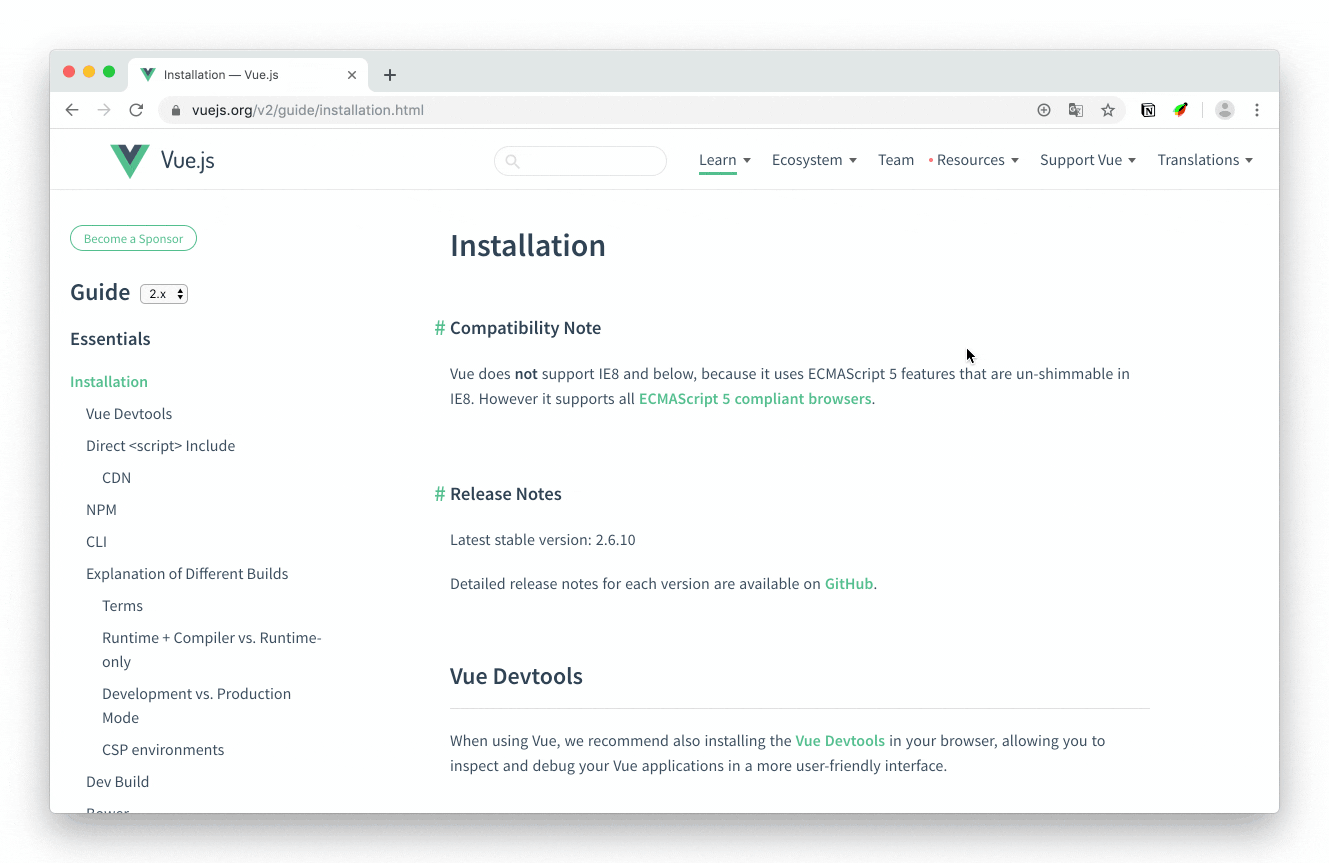Go to CSP environments in sidebar
Viewport: 1329px width, 863px height.
[x=163, y=750]
